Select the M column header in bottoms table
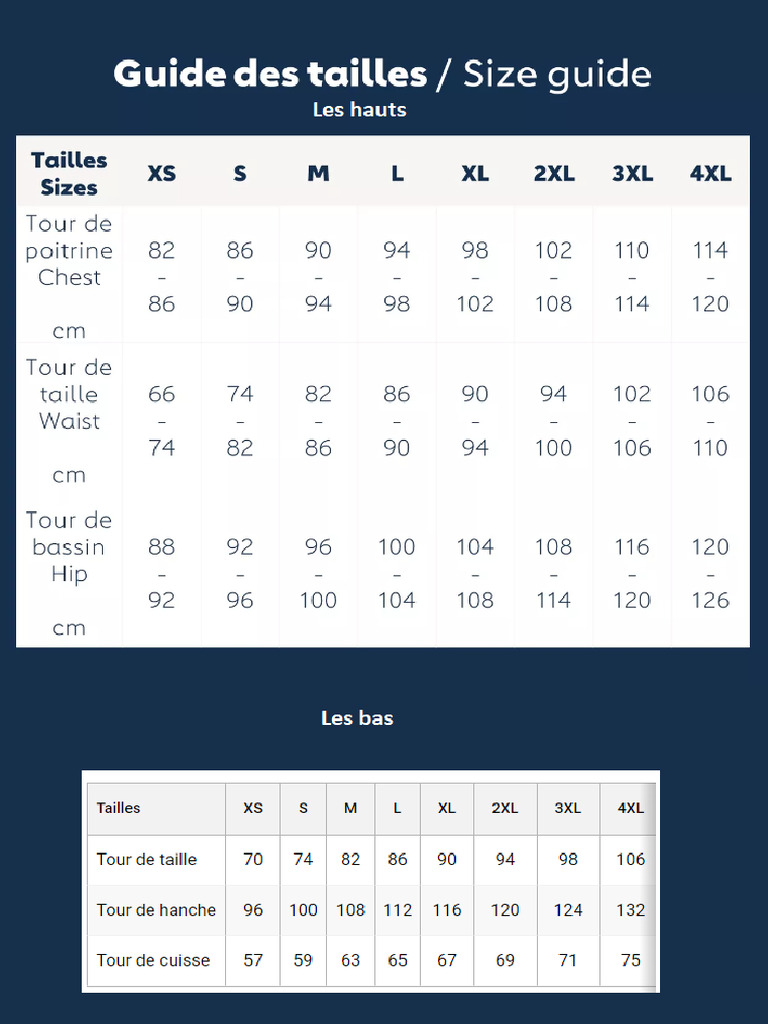768x1024 pixels. click(x=350, y=808)
